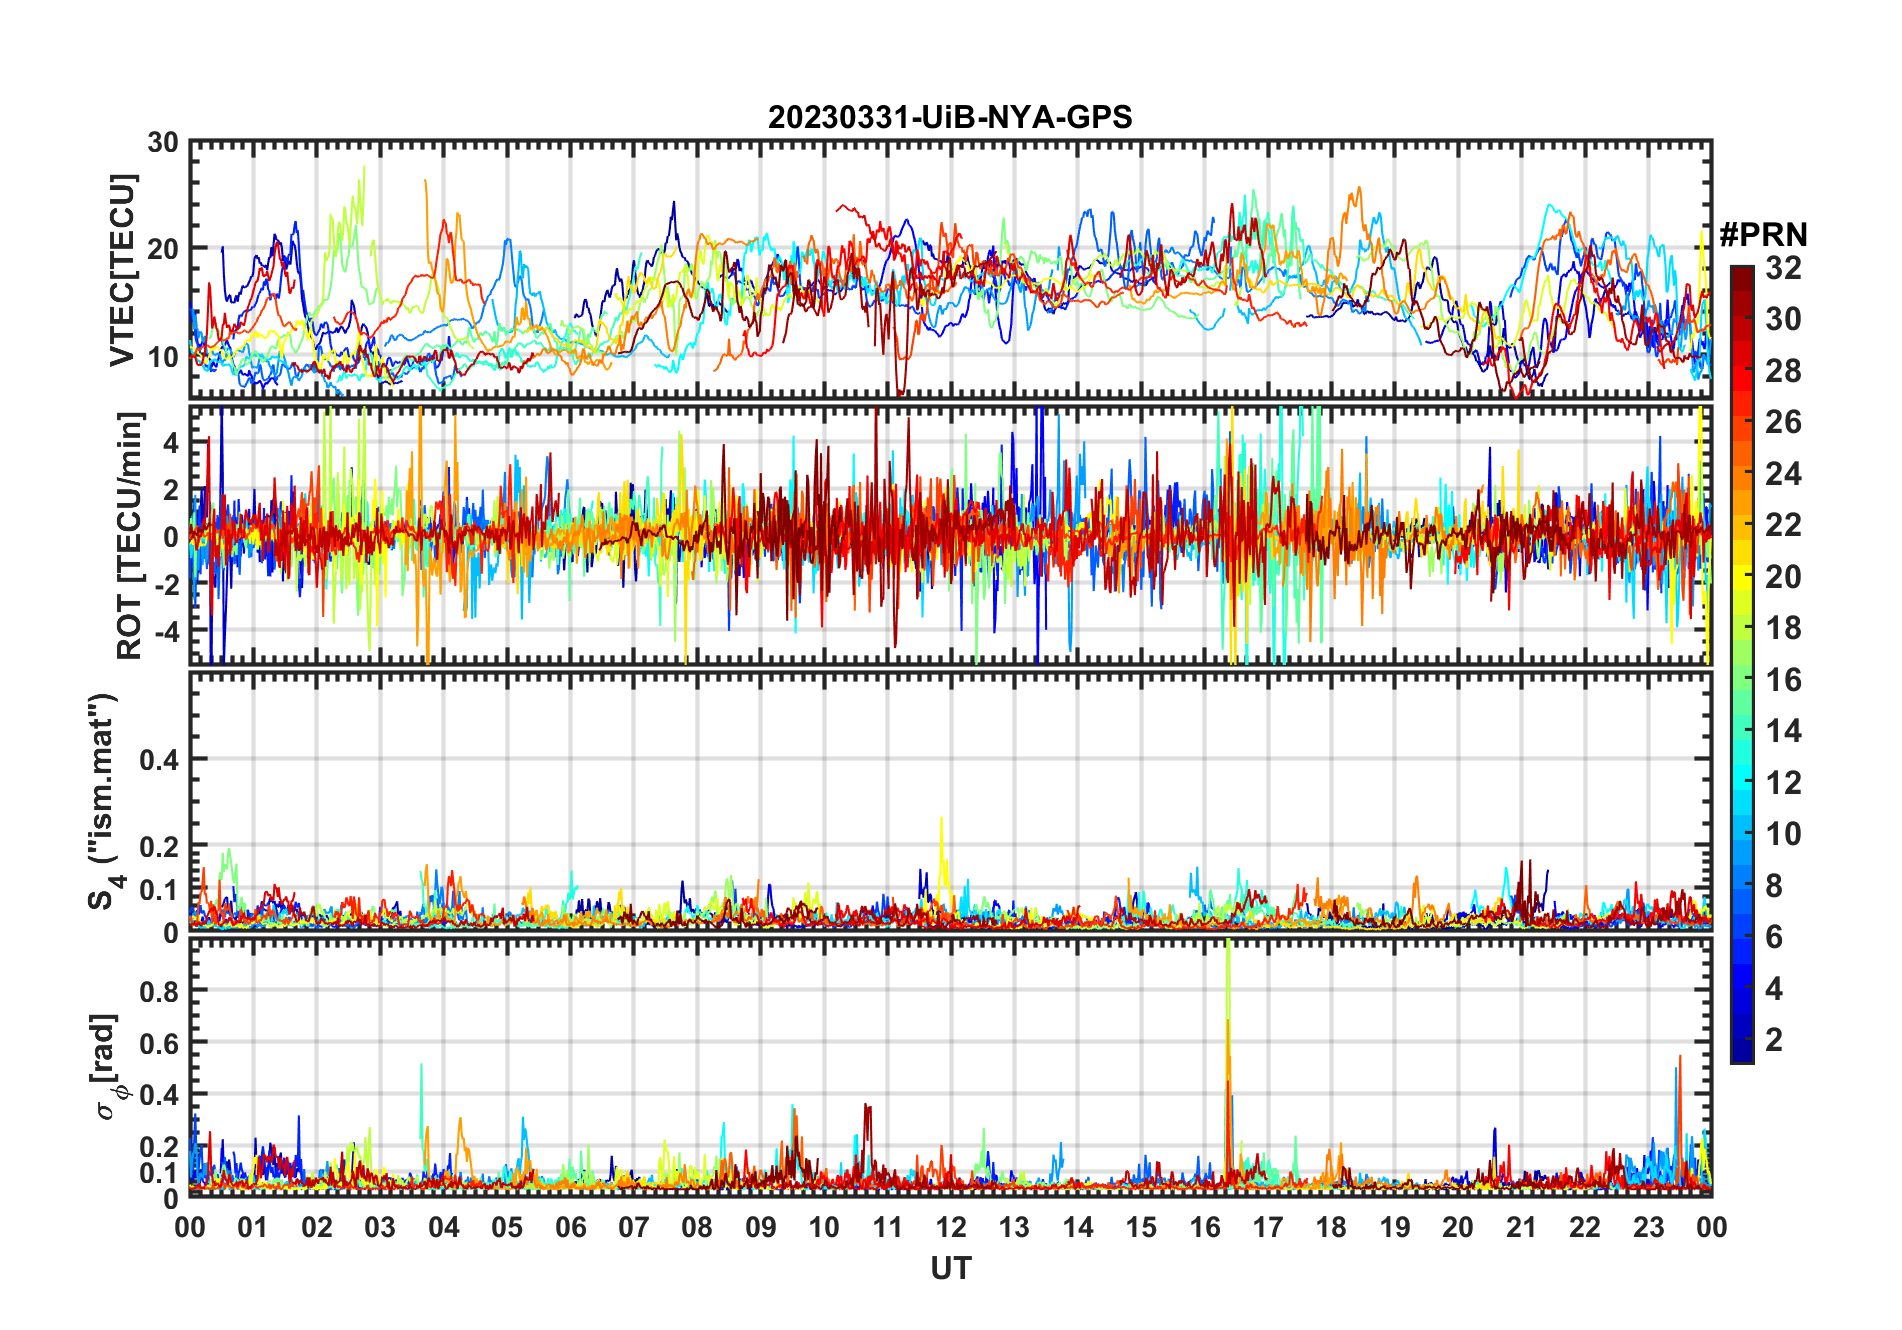The width and height of the screenshot is (1902, 1330).
Task: Click the UT hour tick label 23
Action: coord(1649,1228)
